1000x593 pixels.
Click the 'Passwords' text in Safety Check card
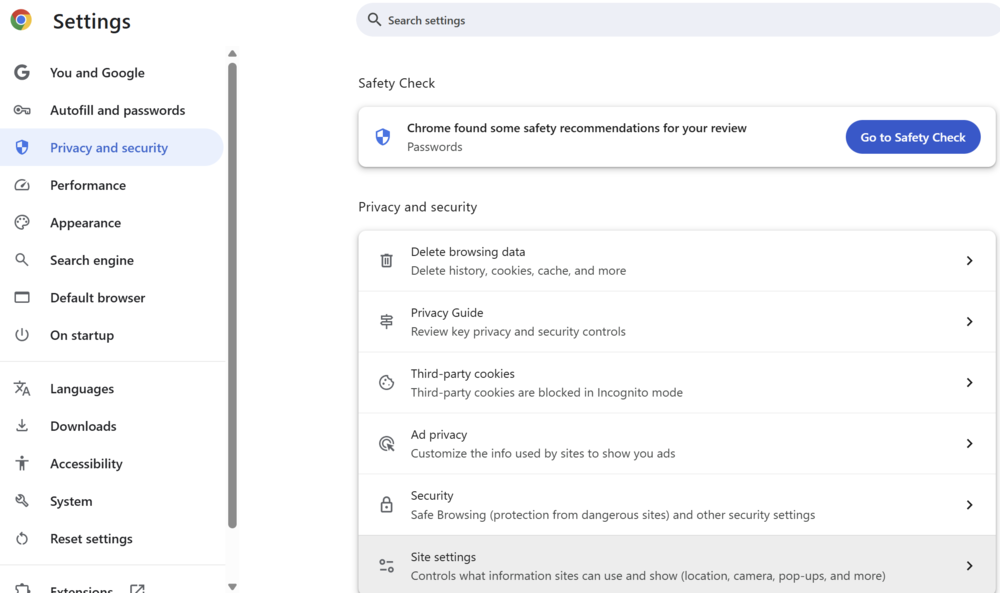(x=434, y=147)
